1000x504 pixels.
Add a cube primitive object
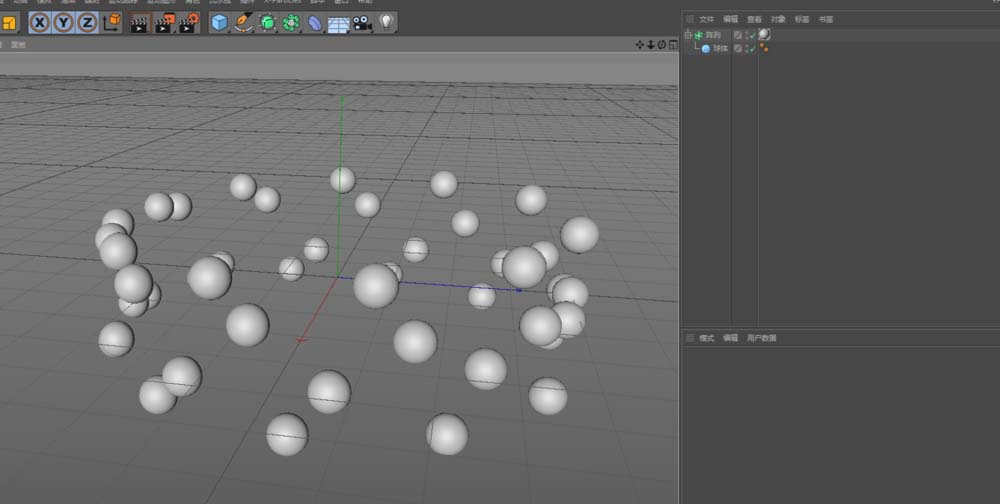[219, 22]
